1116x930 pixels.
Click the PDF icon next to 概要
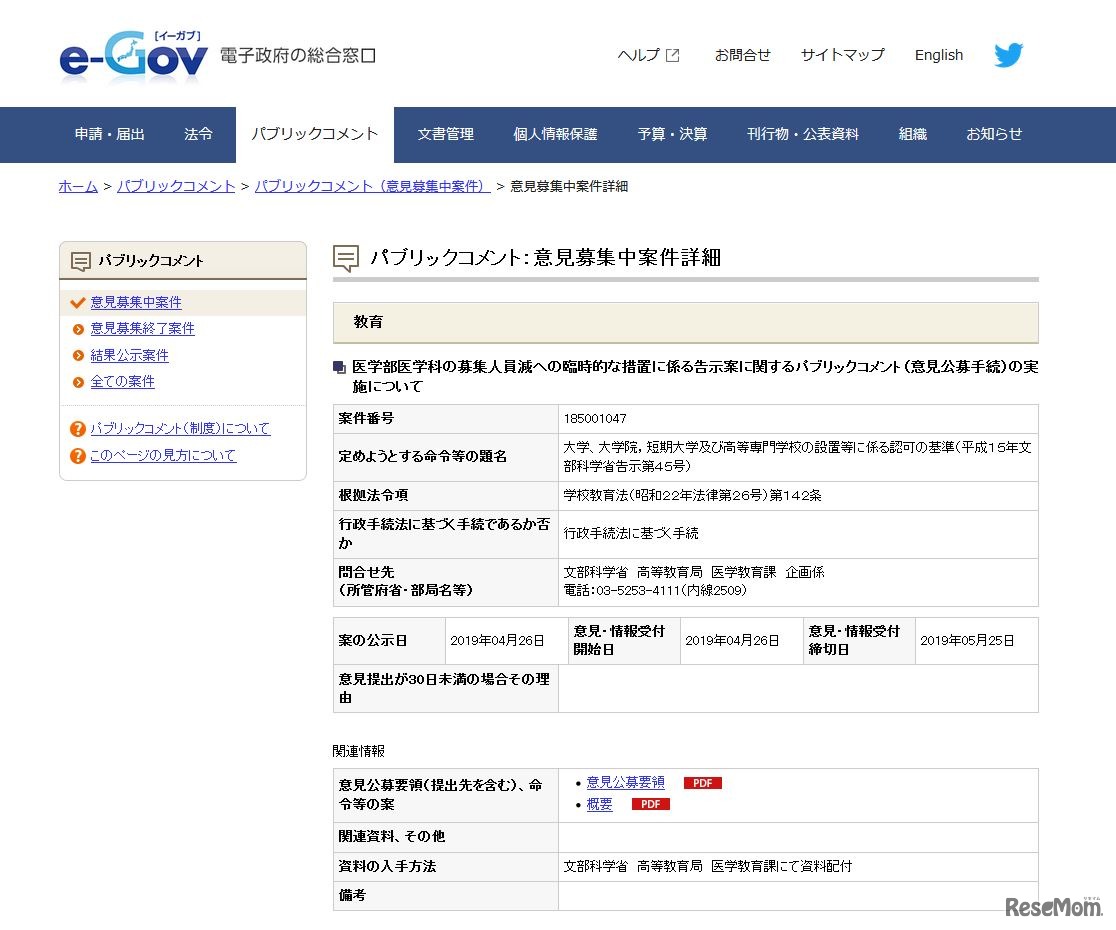click(650, 804)
